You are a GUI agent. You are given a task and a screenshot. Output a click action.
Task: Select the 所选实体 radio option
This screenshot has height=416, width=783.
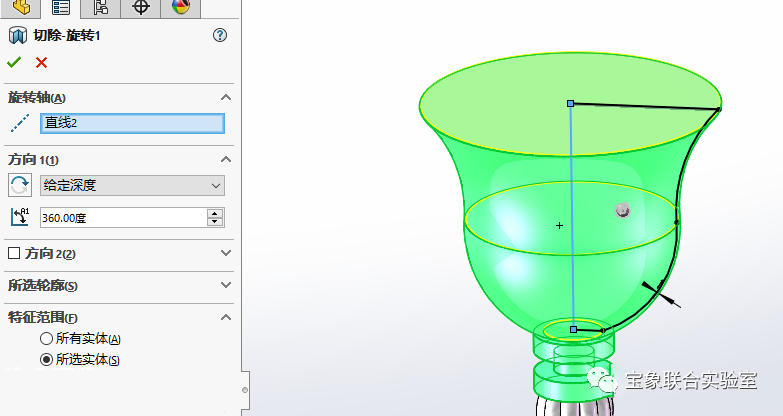pyautogui.click(x=46, y=360)
